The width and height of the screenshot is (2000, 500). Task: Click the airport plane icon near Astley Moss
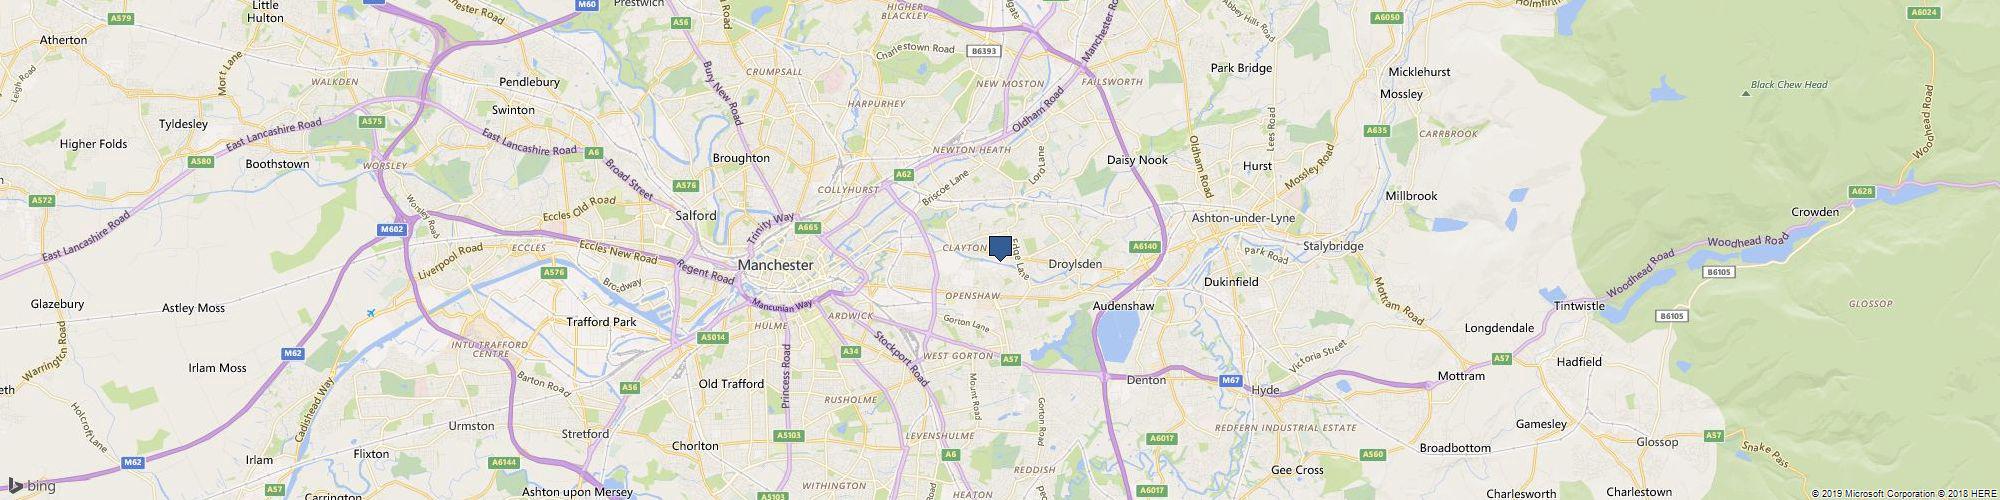370,313
